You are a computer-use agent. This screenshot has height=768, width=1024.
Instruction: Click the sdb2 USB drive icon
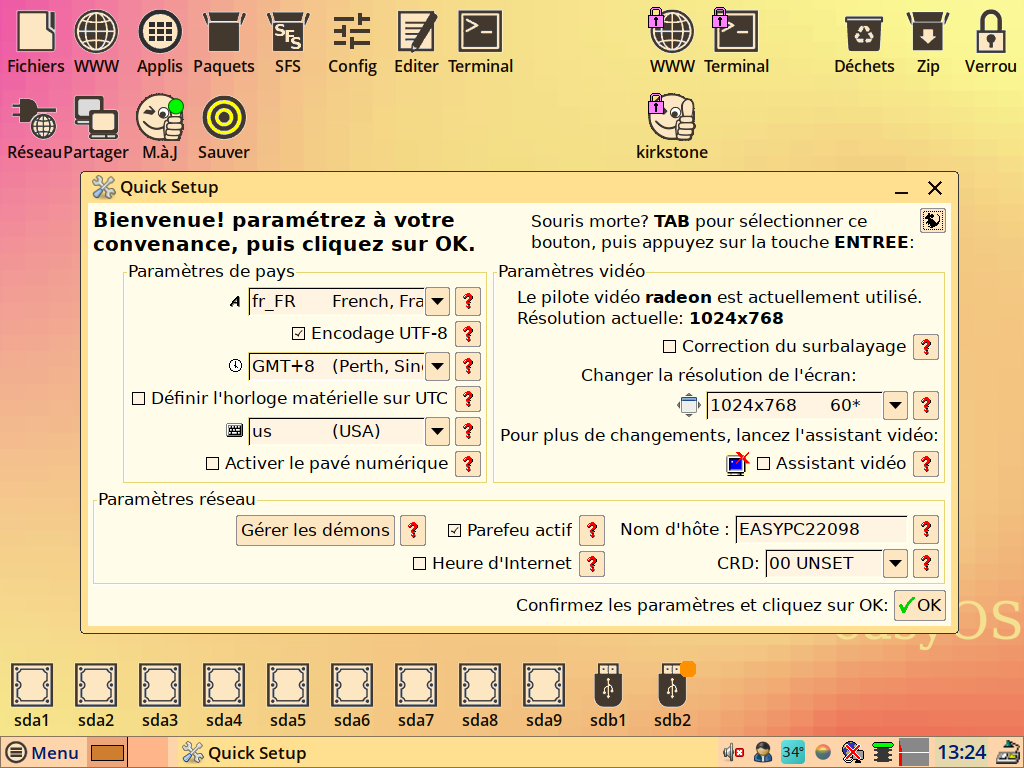(x=672, y=688)
